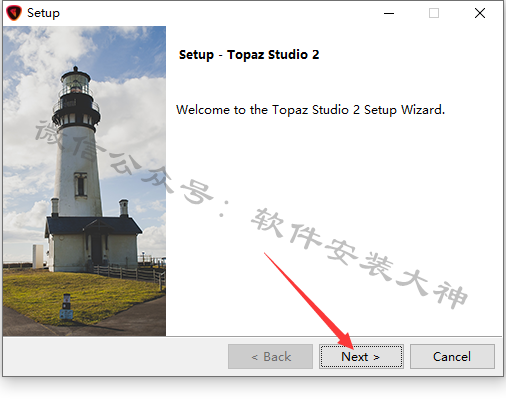
Task: Close the Setup wizard window
Action: [480, 13]
